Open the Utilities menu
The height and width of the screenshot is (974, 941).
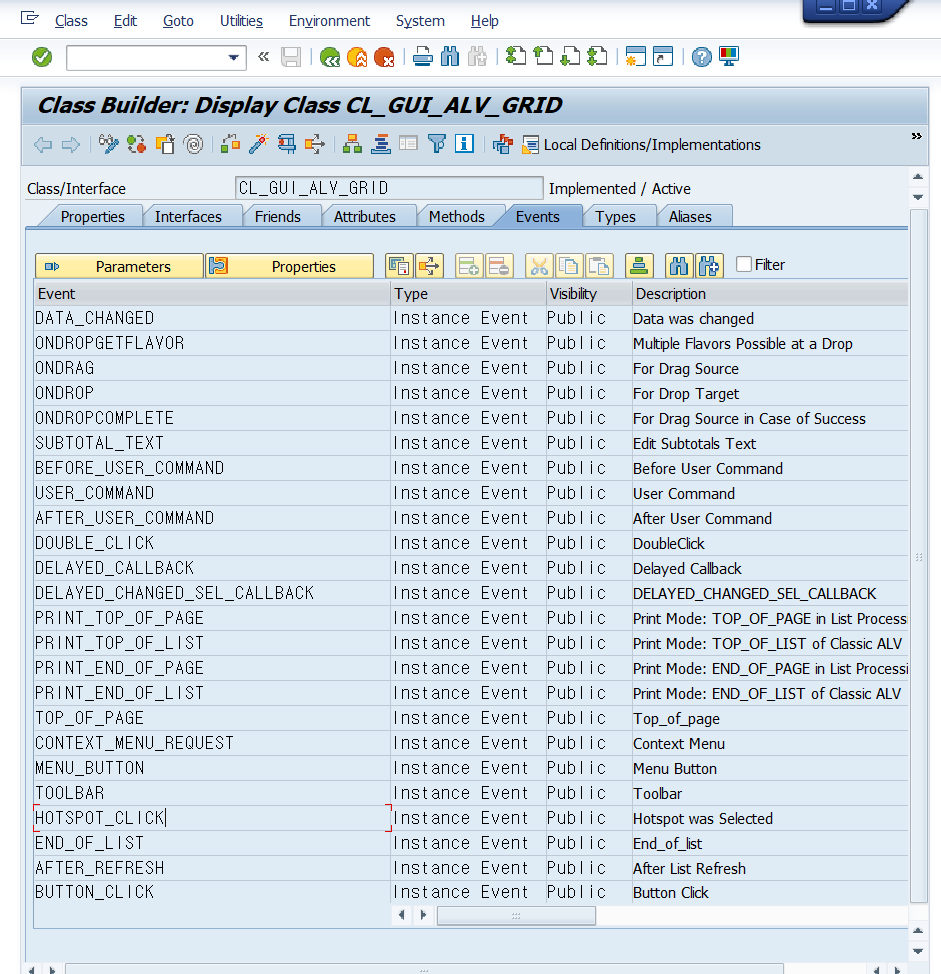pyautogui.click(x=242, y=21)
